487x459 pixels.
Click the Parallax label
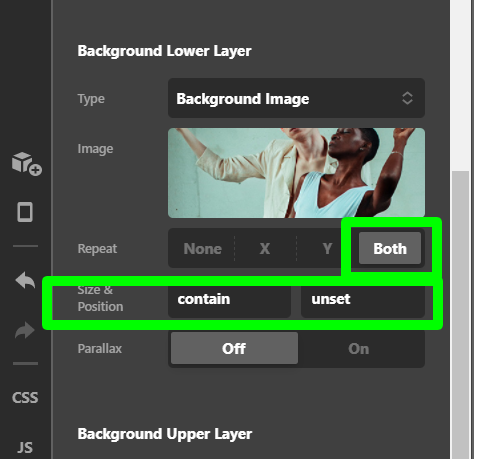(x=100, y=349)
